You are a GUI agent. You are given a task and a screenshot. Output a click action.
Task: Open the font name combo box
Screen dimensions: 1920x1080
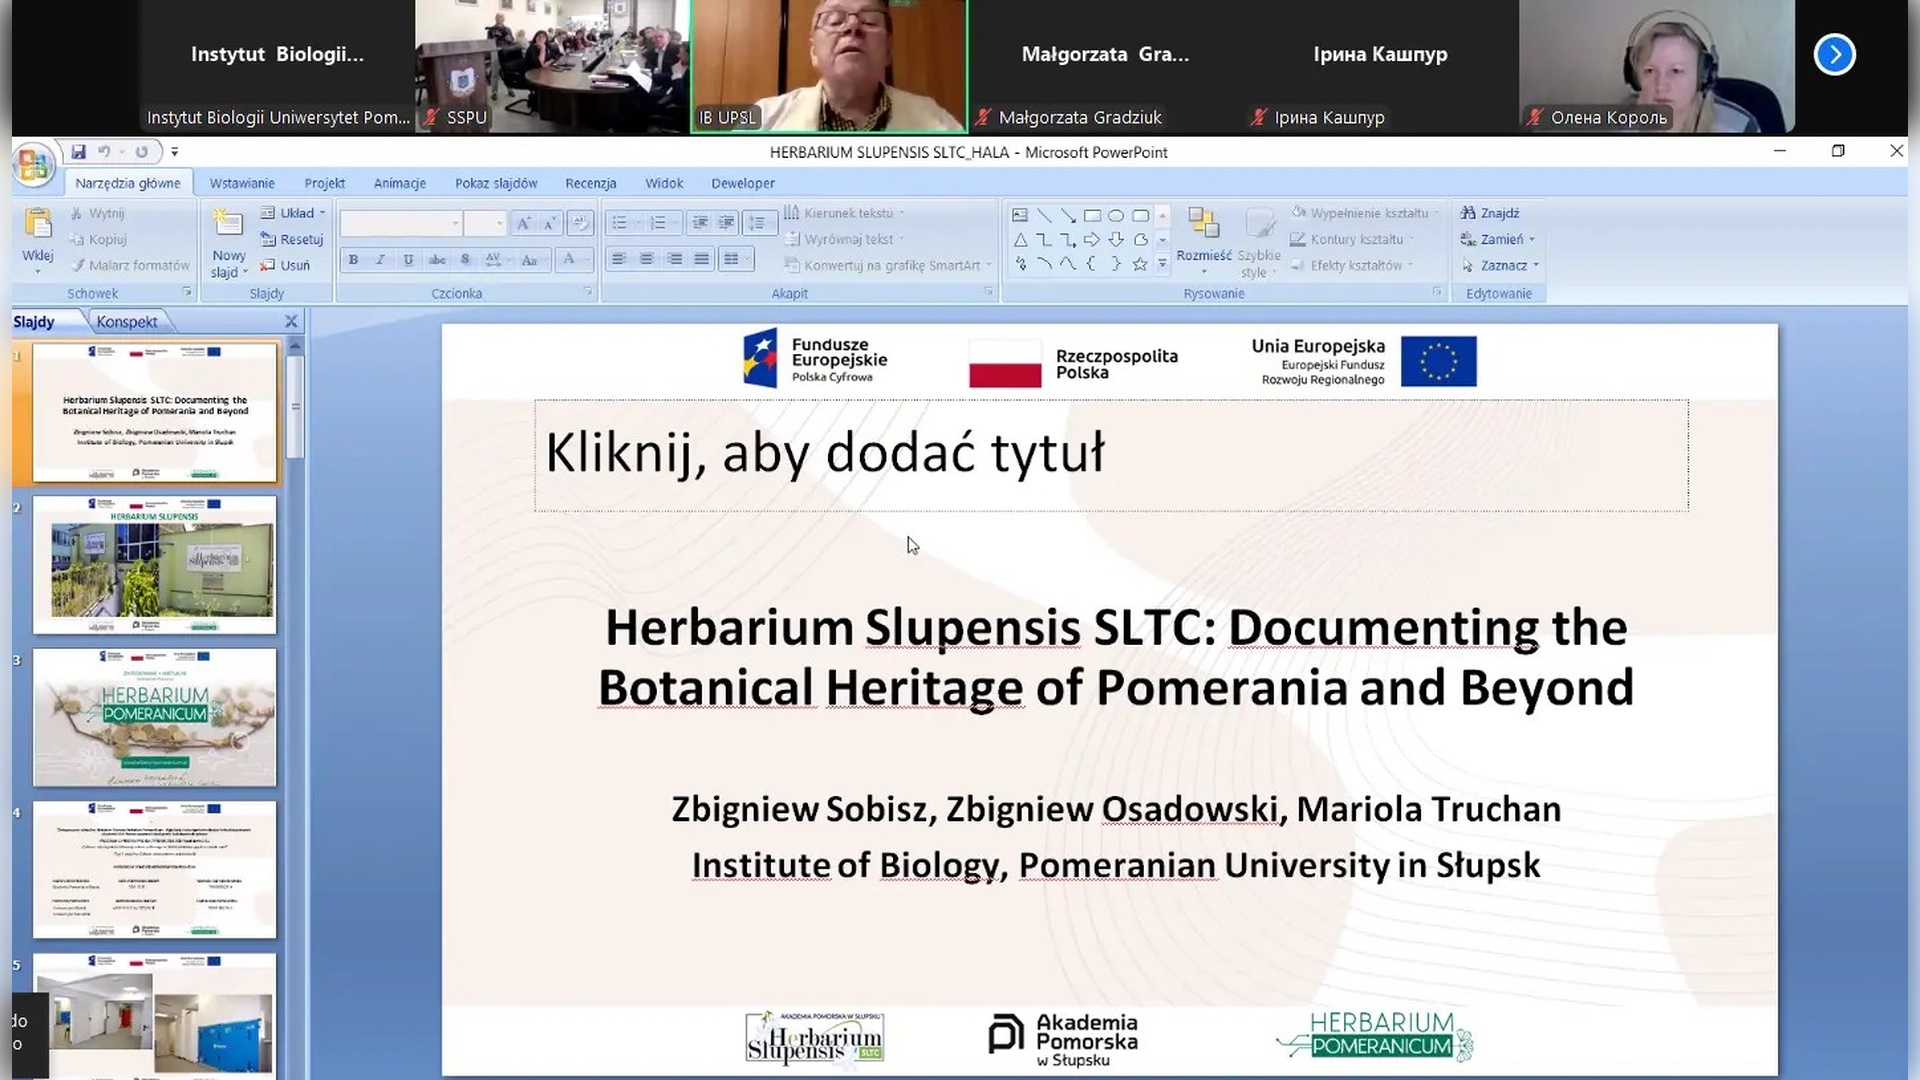point(401,223)
